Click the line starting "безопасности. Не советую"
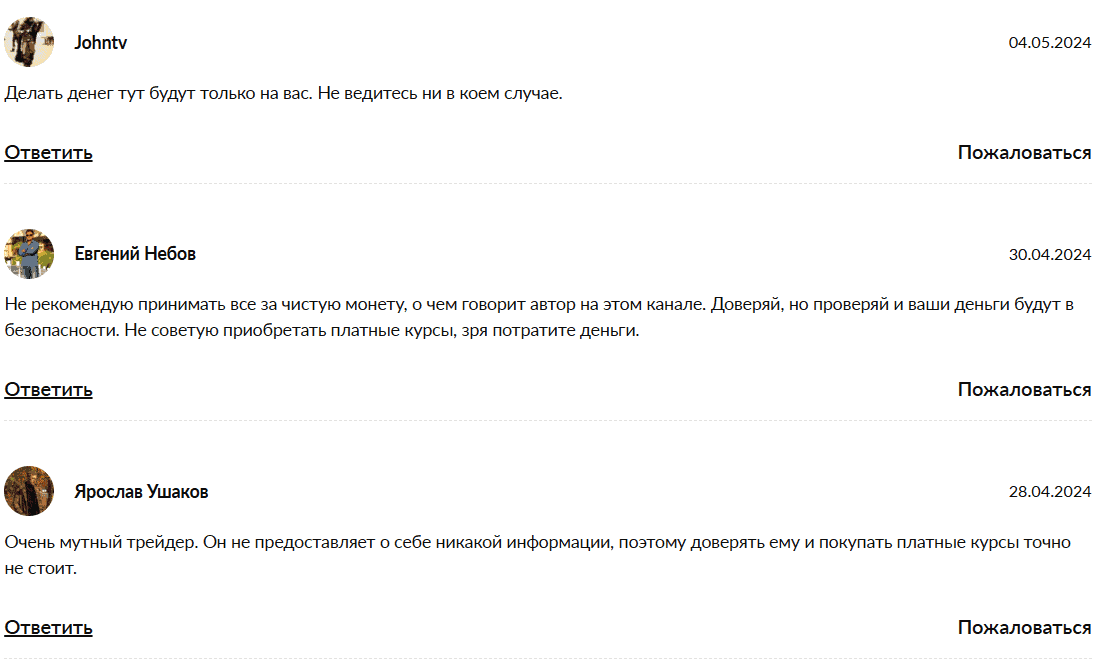Viewport: 1104px width, 666px height. click(321, 330)
